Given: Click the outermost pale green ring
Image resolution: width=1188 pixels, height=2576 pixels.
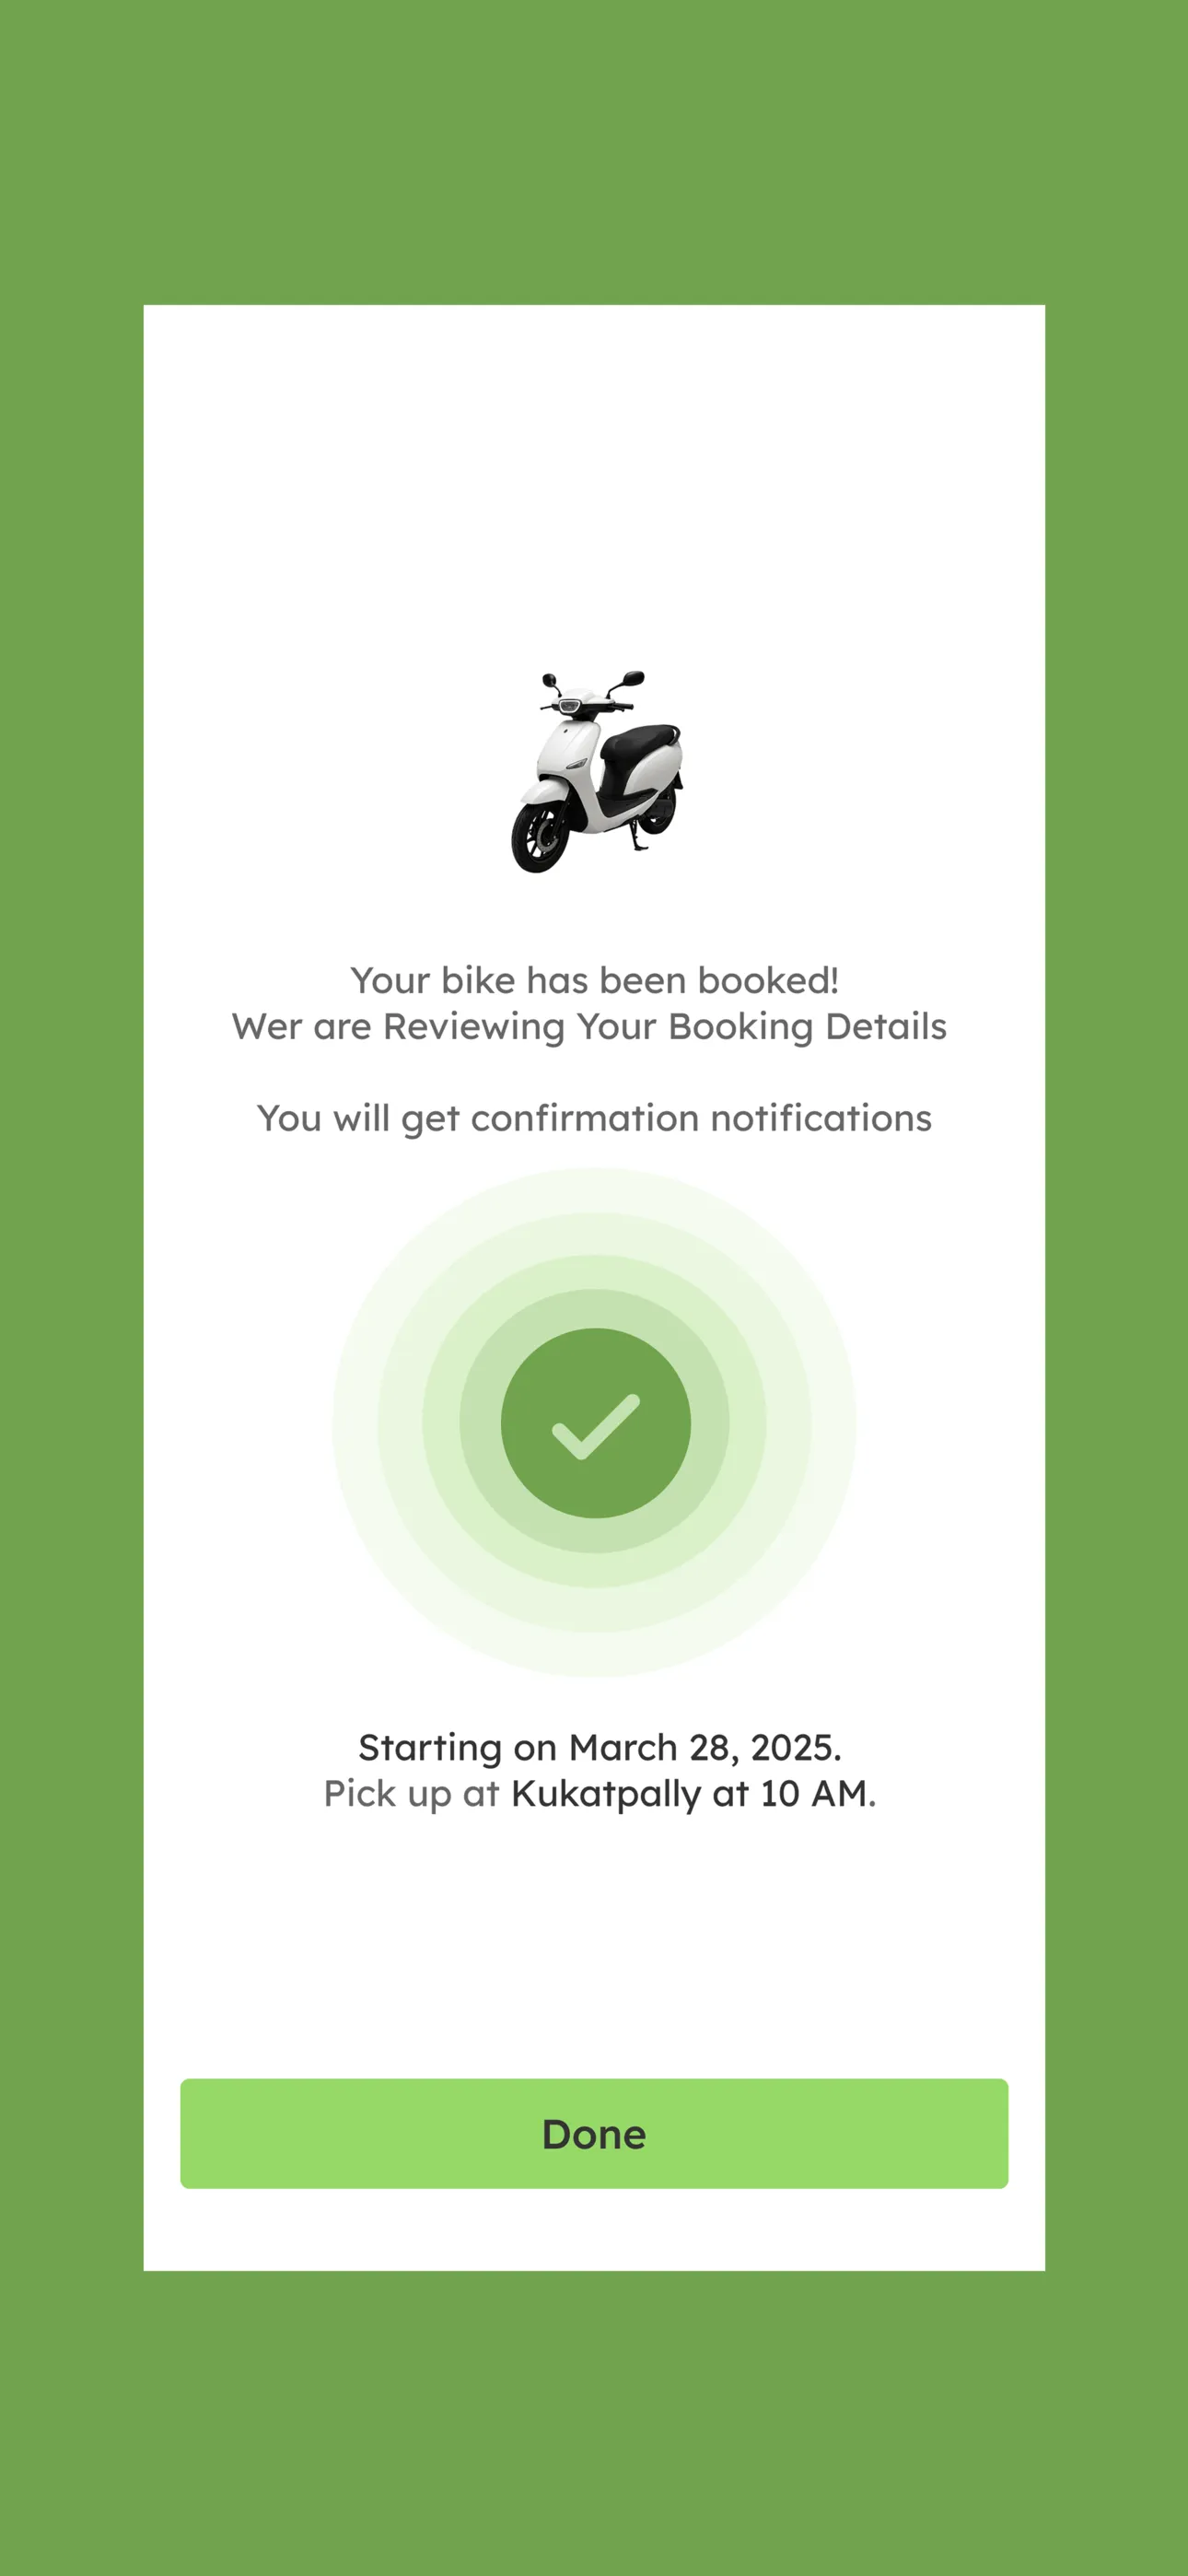Looking at the screenshot, I should 594,1189.
